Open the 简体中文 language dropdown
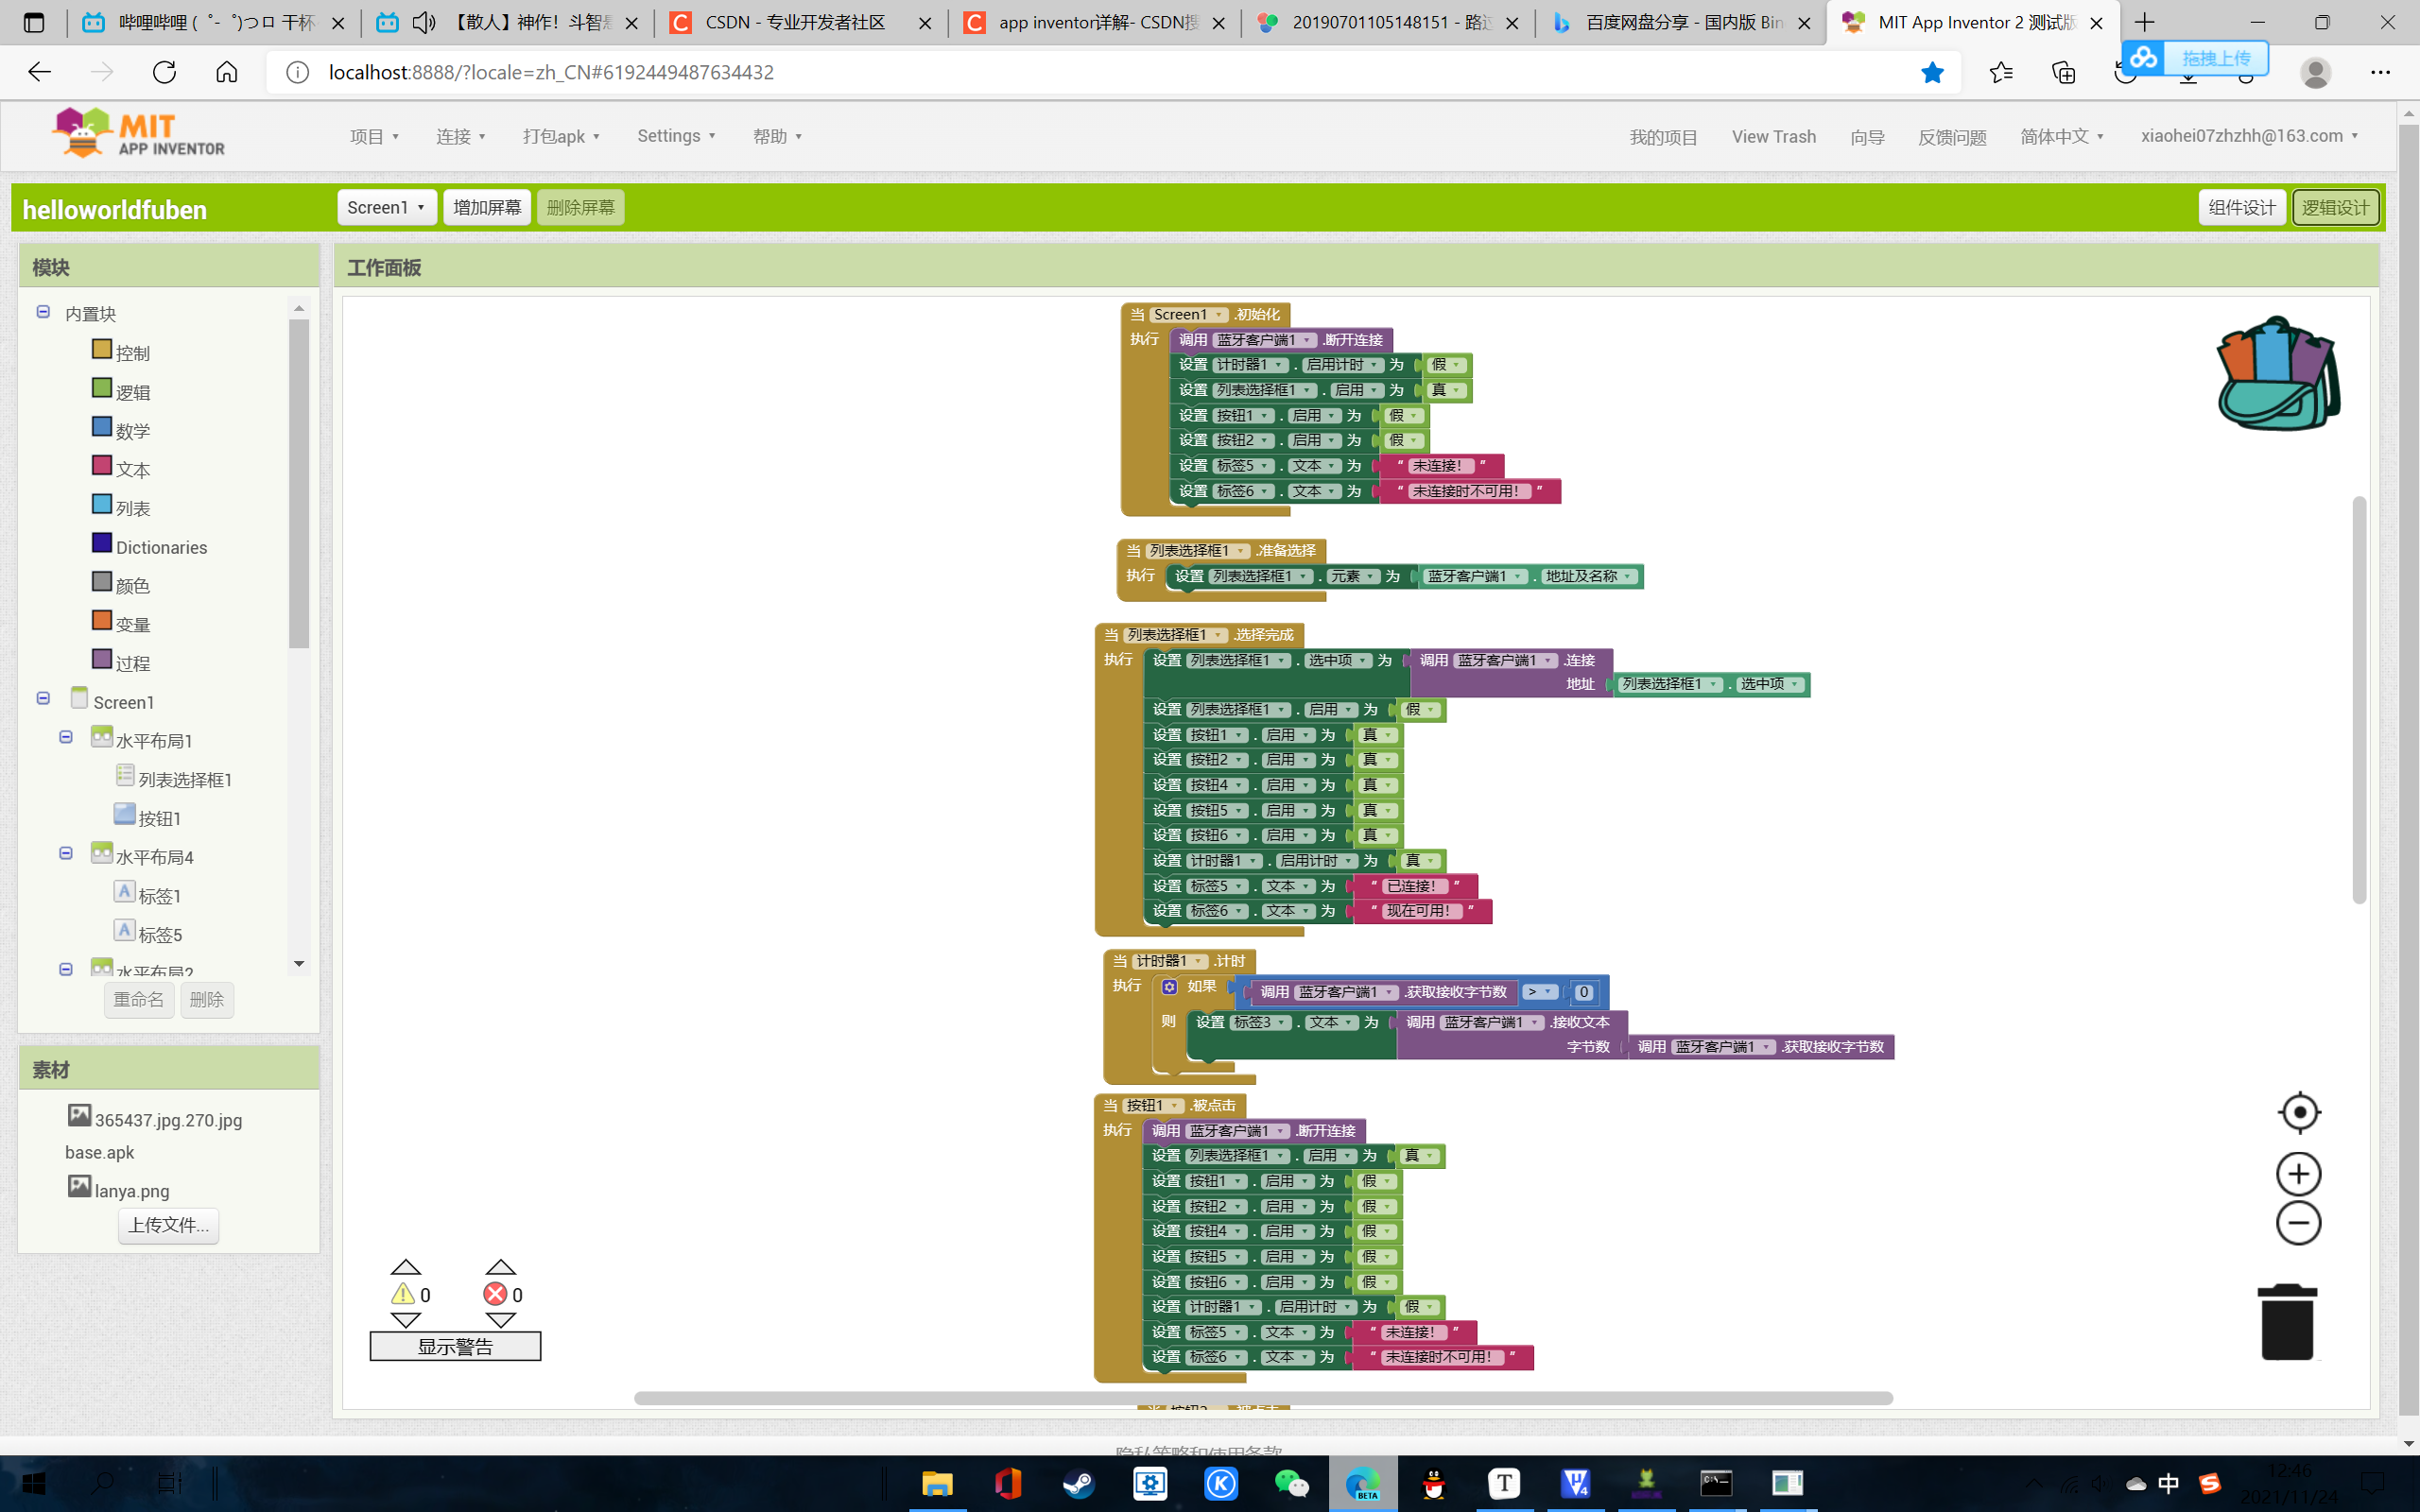 (x=2062, y=136)
